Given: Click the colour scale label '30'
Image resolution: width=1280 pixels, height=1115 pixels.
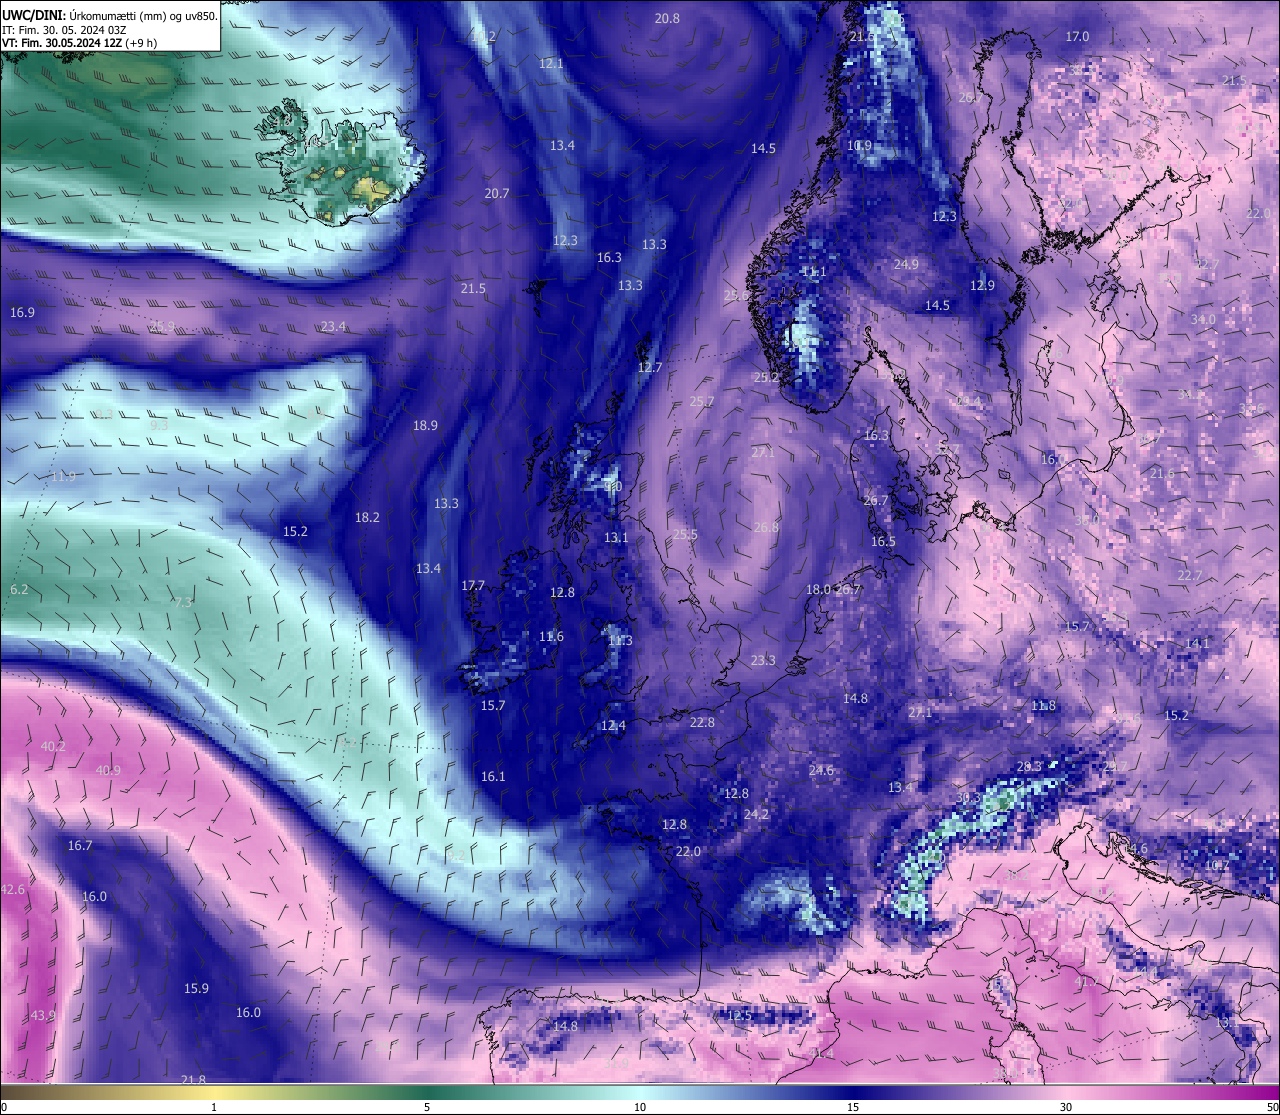Looking at the screenshot, I should point(1066,1107).
